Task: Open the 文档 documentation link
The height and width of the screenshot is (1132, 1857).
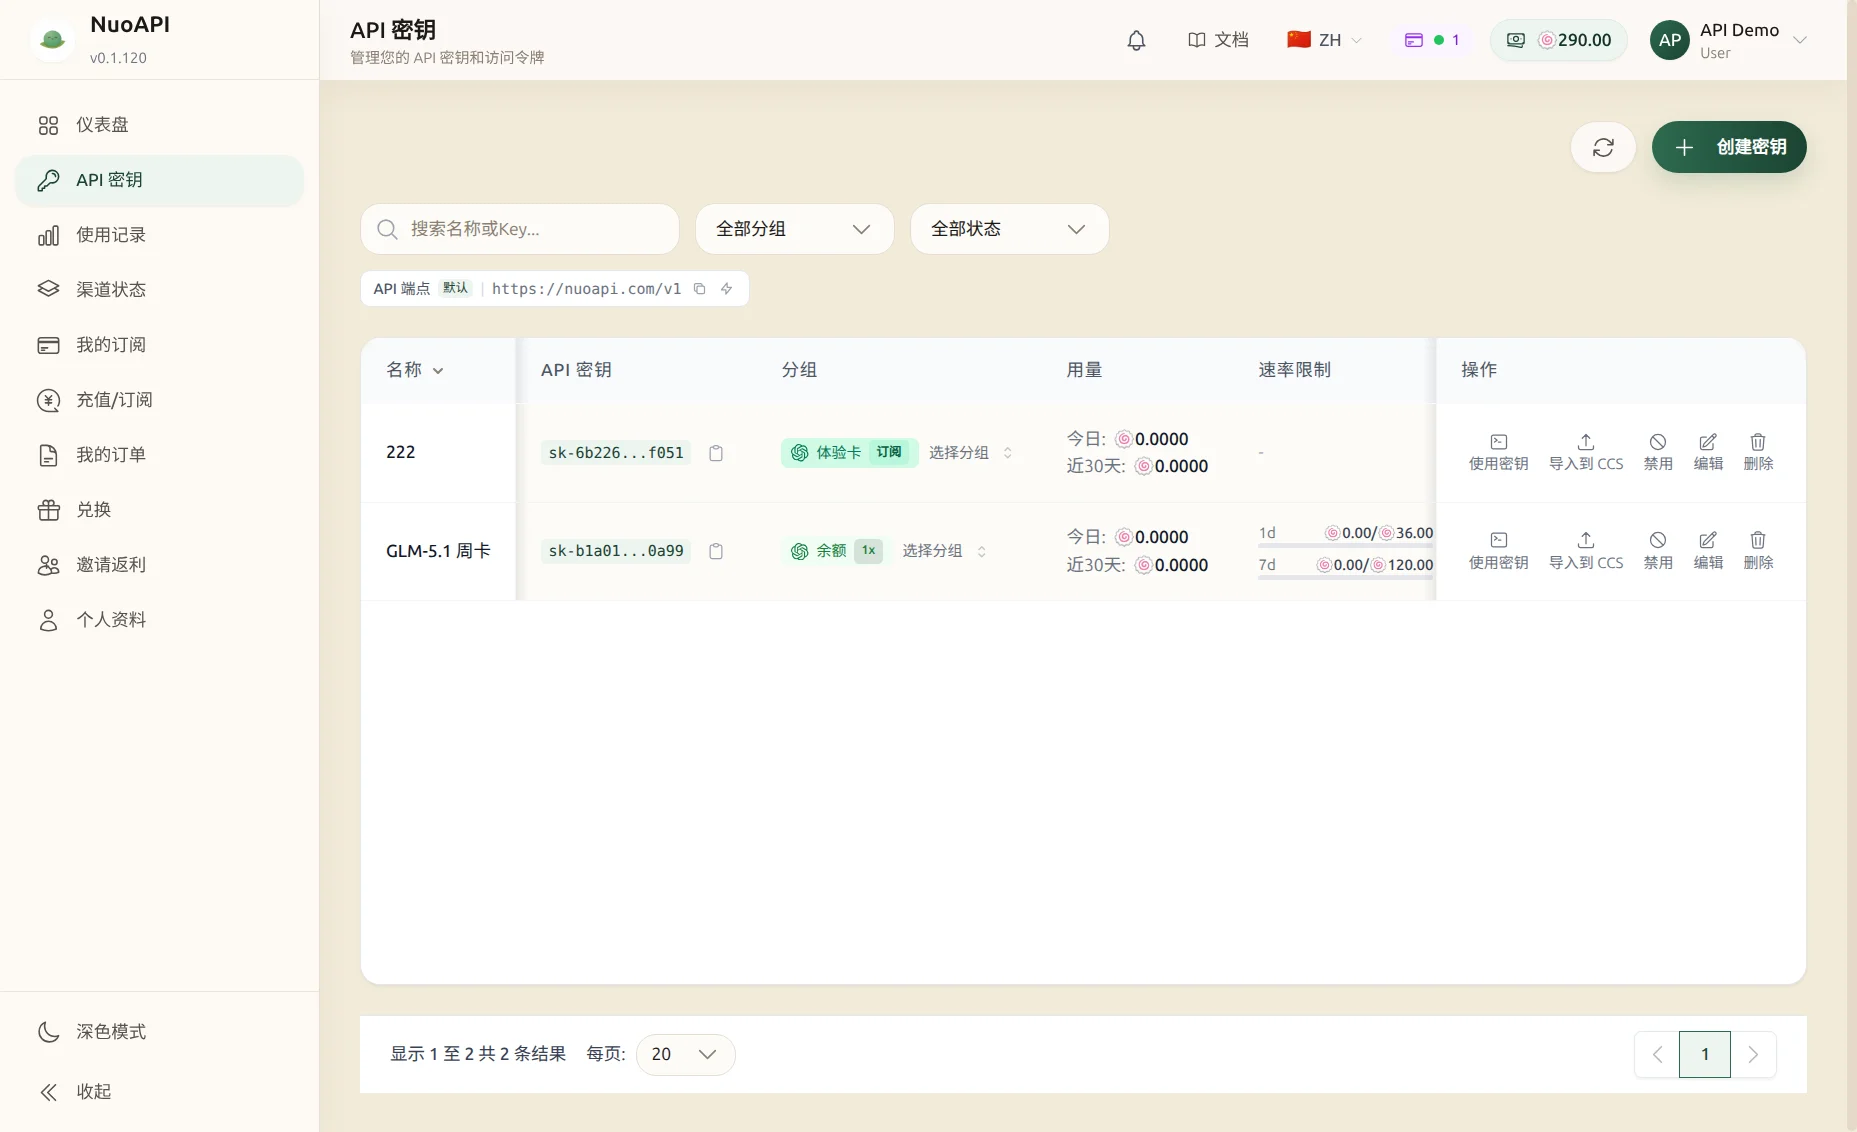Action: click(1218, 40)
